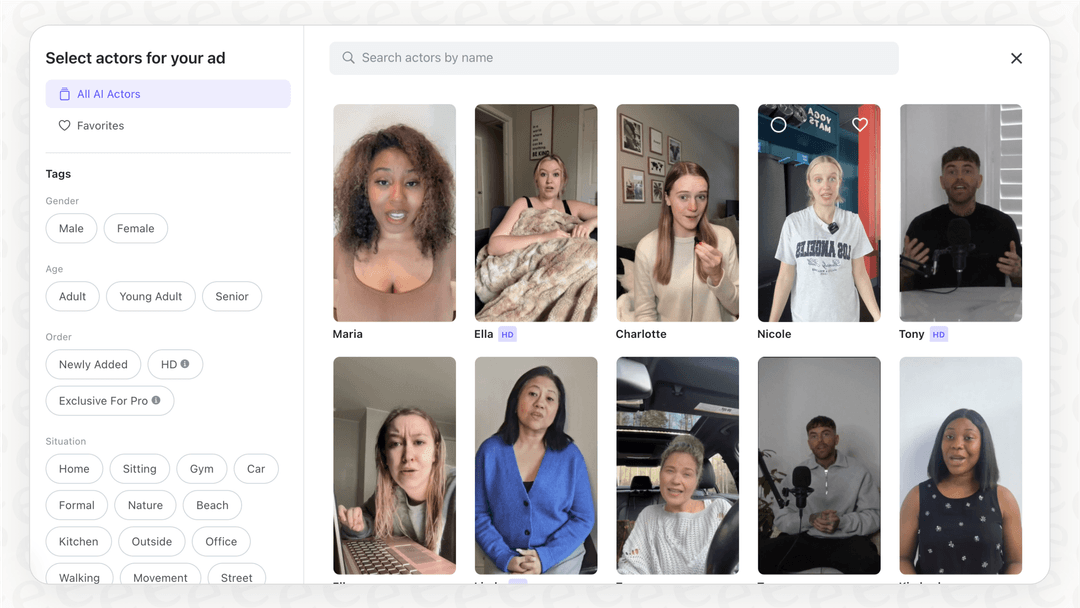The height and width of the screenshot is (608, 1080).
Task: Open the Favorites section
Action: tap(100, 125)
